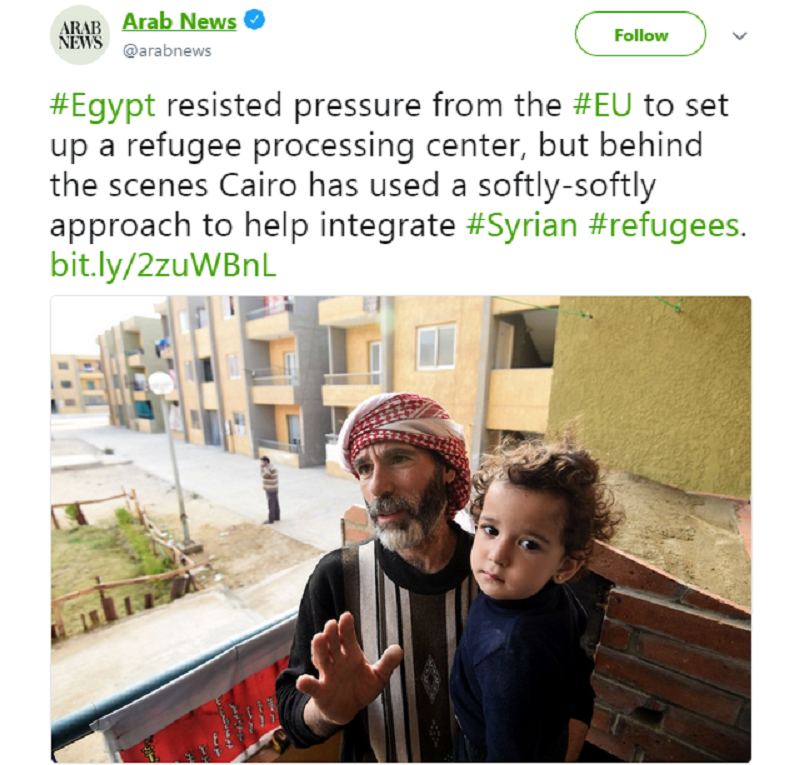Open the #EU hashtag
Screen dimensions: 800x765
[x=603, y=105]
